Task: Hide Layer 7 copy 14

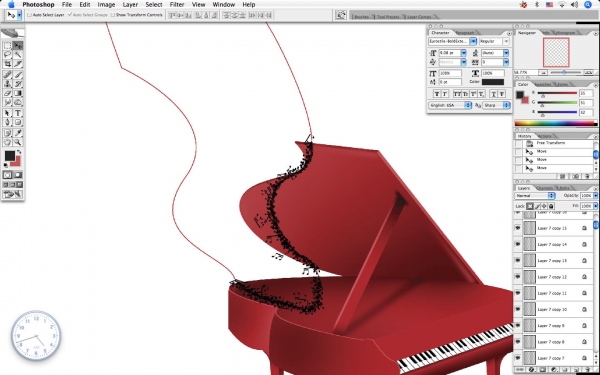Action: [x=518, y=244]
